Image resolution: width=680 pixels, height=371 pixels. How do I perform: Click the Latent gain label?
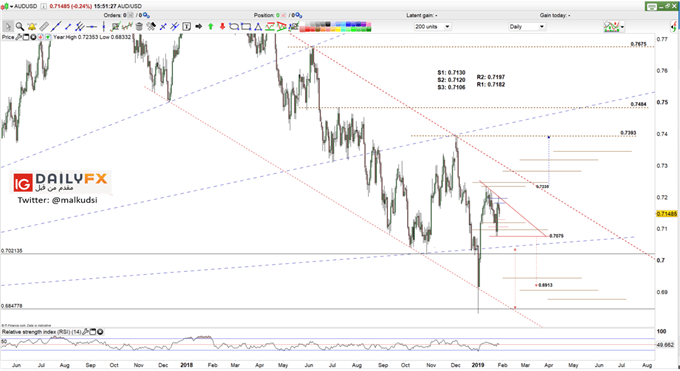pyautogui.click(x=422, y=15)
